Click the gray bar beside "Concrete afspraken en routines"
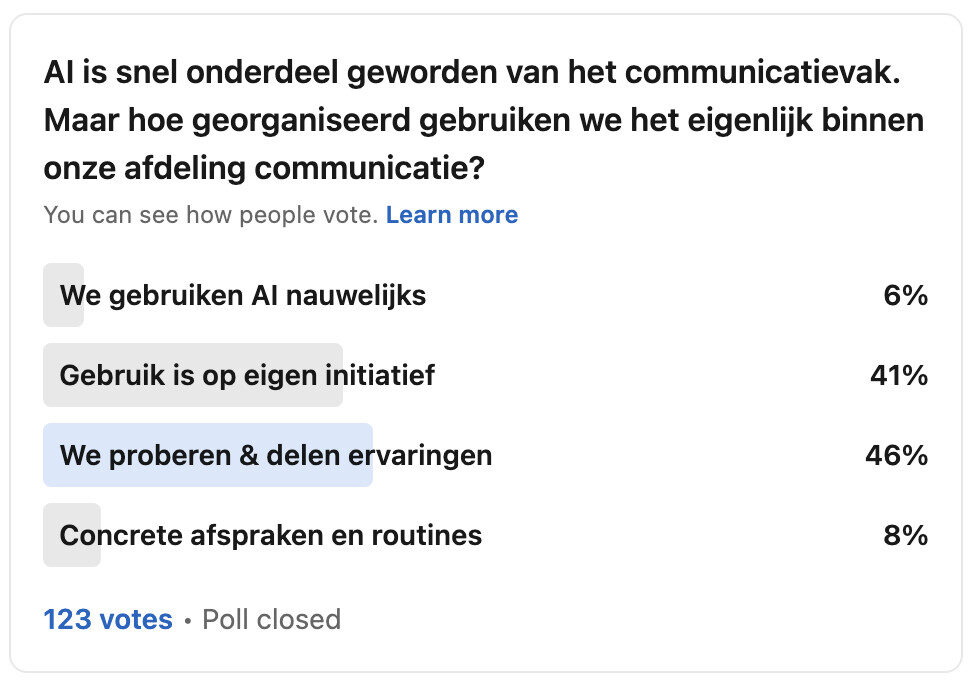This screenshot has height=686, width=980. pos(71,535)
